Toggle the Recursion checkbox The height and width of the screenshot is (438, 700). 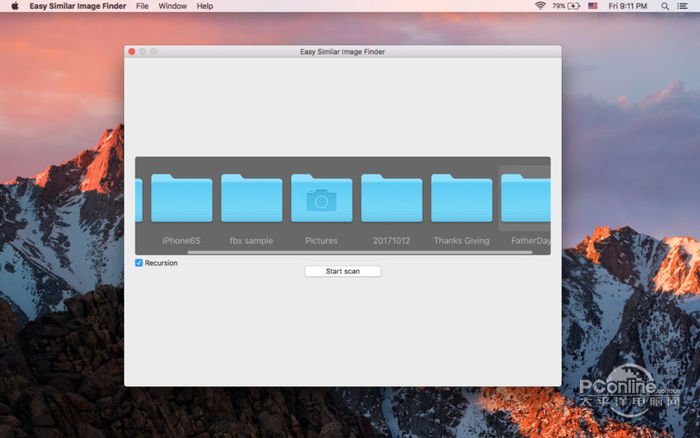point(139,263)
